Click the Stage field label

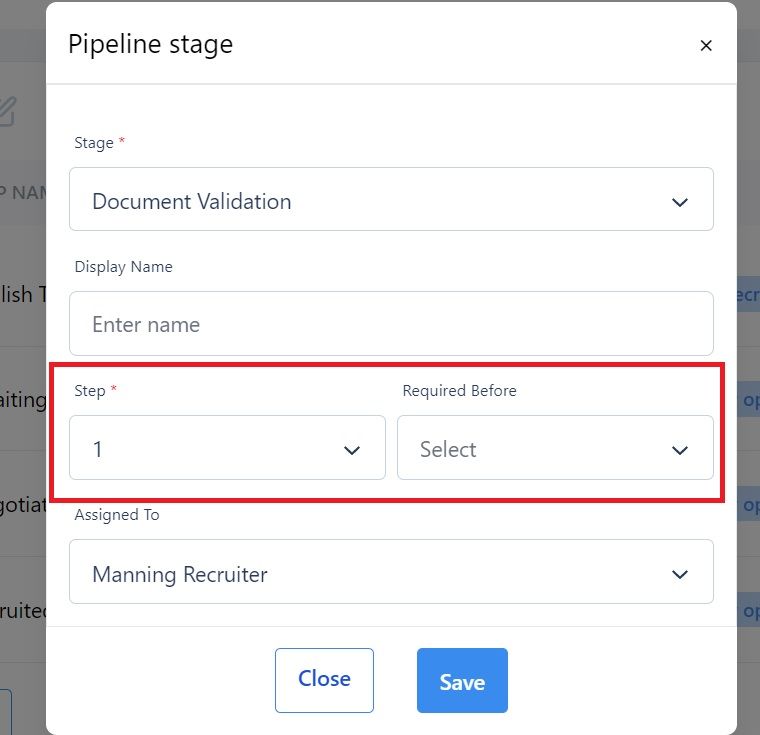tap(94, 143)
